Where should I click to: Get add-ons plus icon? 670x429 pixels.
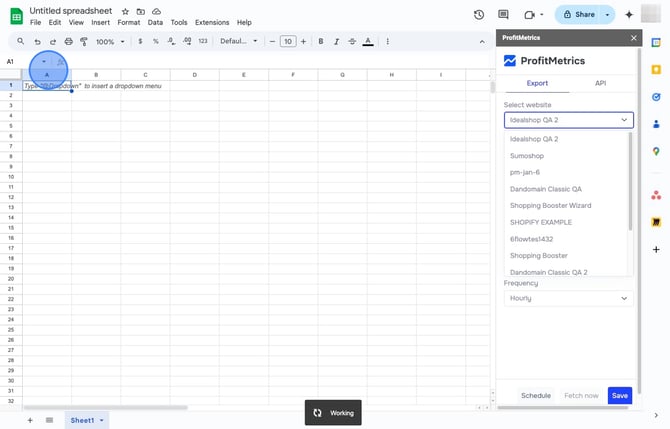click(656, 249)
